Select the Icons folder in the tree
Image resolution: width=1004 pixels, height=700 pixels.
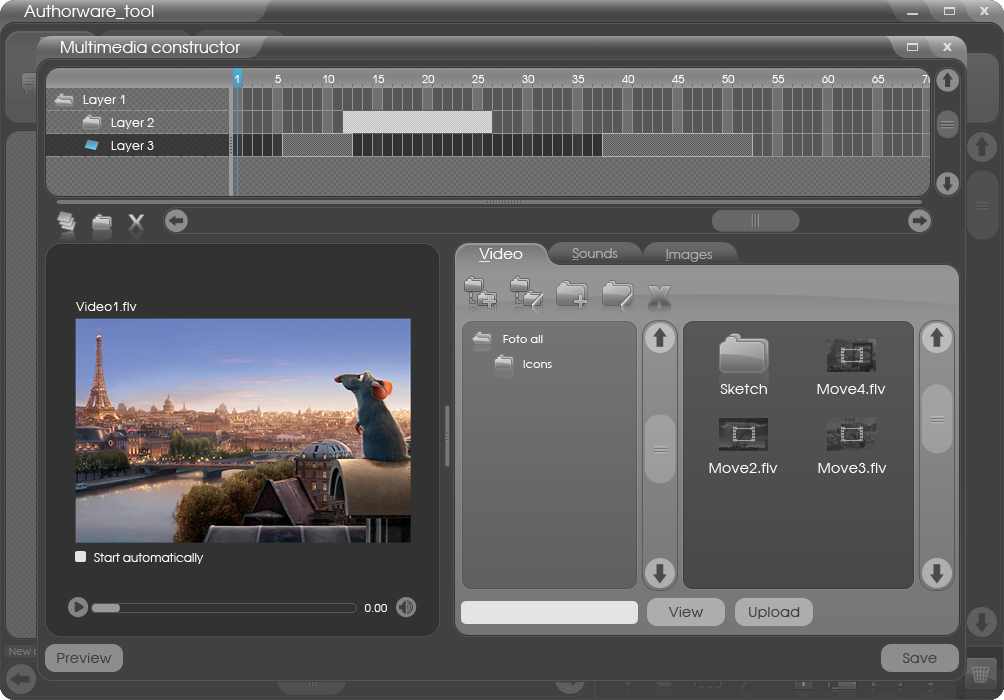(536, 364)
